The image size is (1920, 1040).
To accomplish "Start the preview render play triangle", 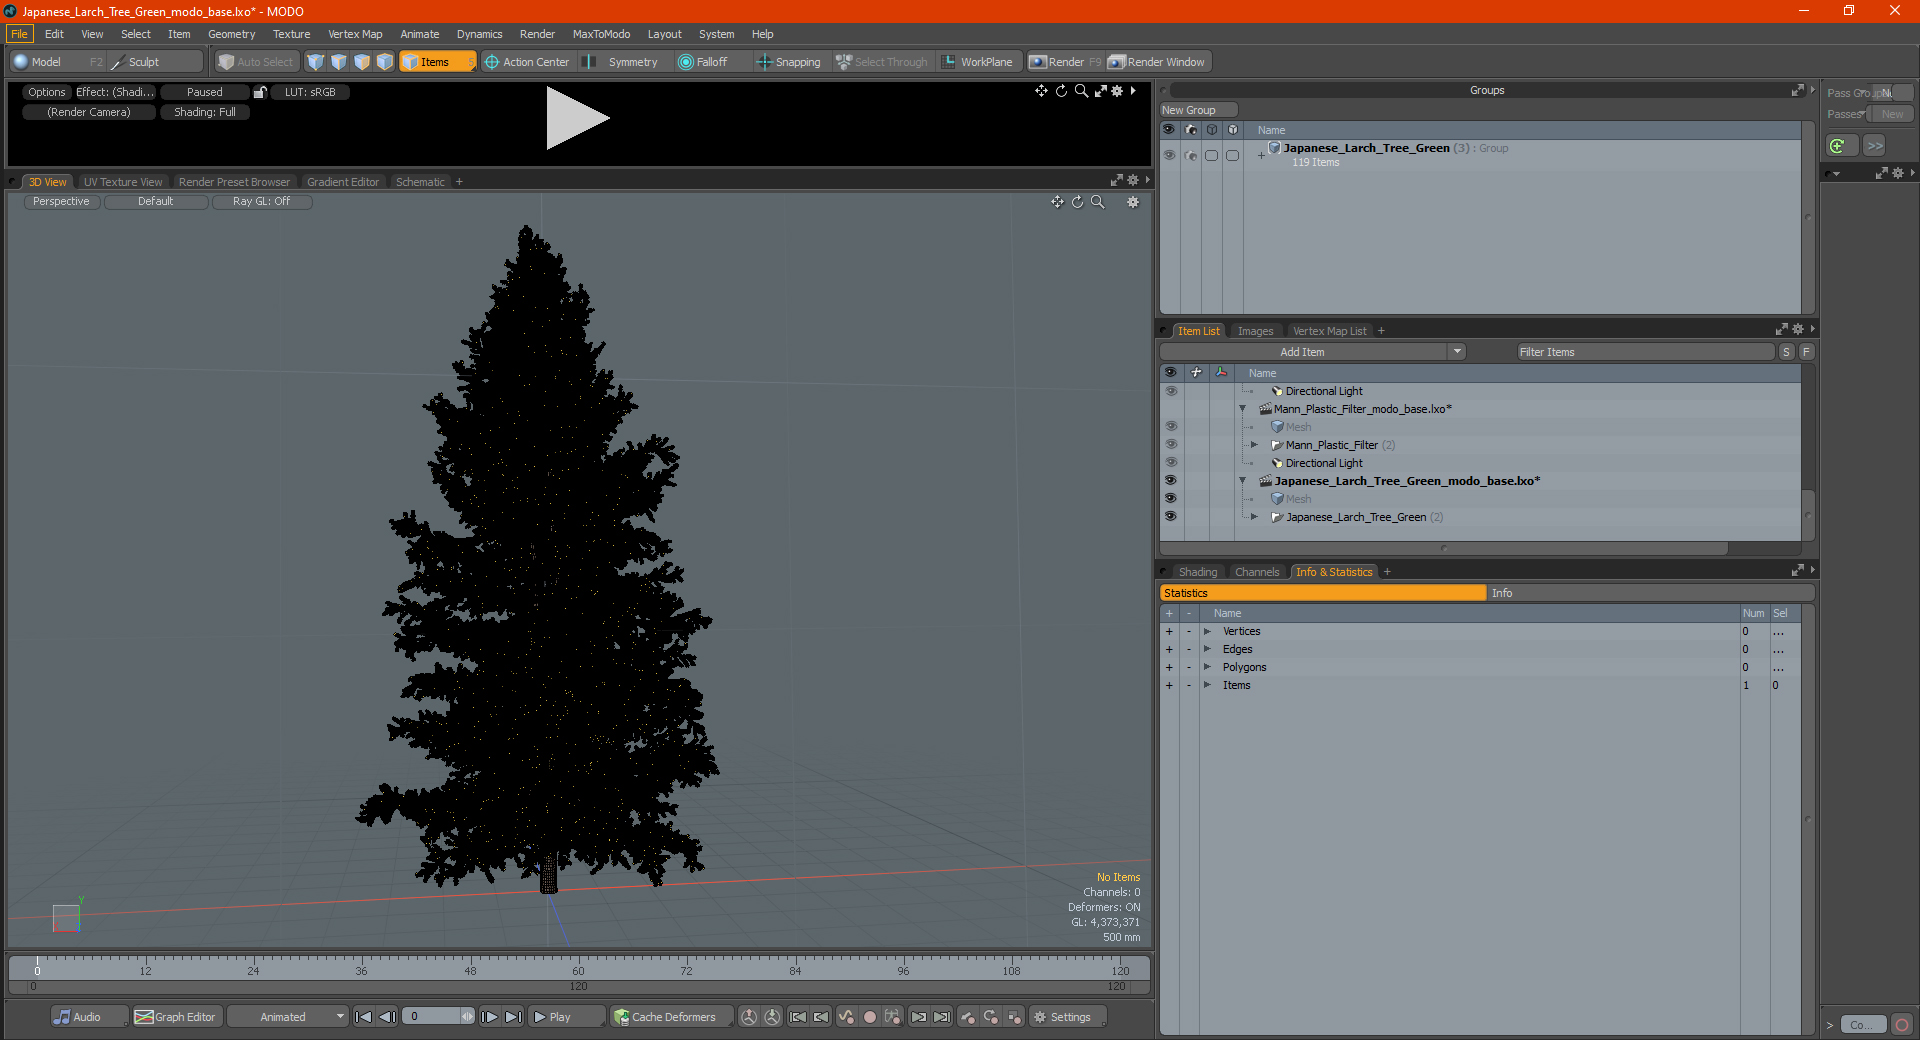I will pos(577,118).
